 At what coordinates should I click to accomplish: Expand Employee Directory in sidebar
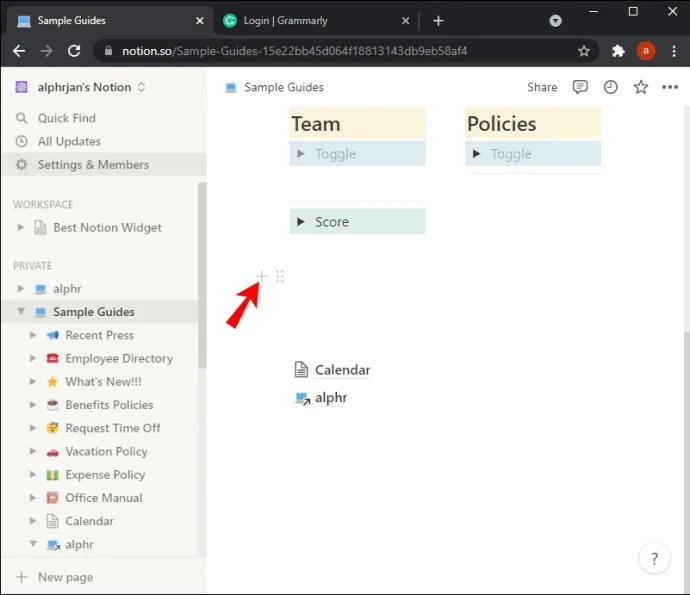pos(33,358)
